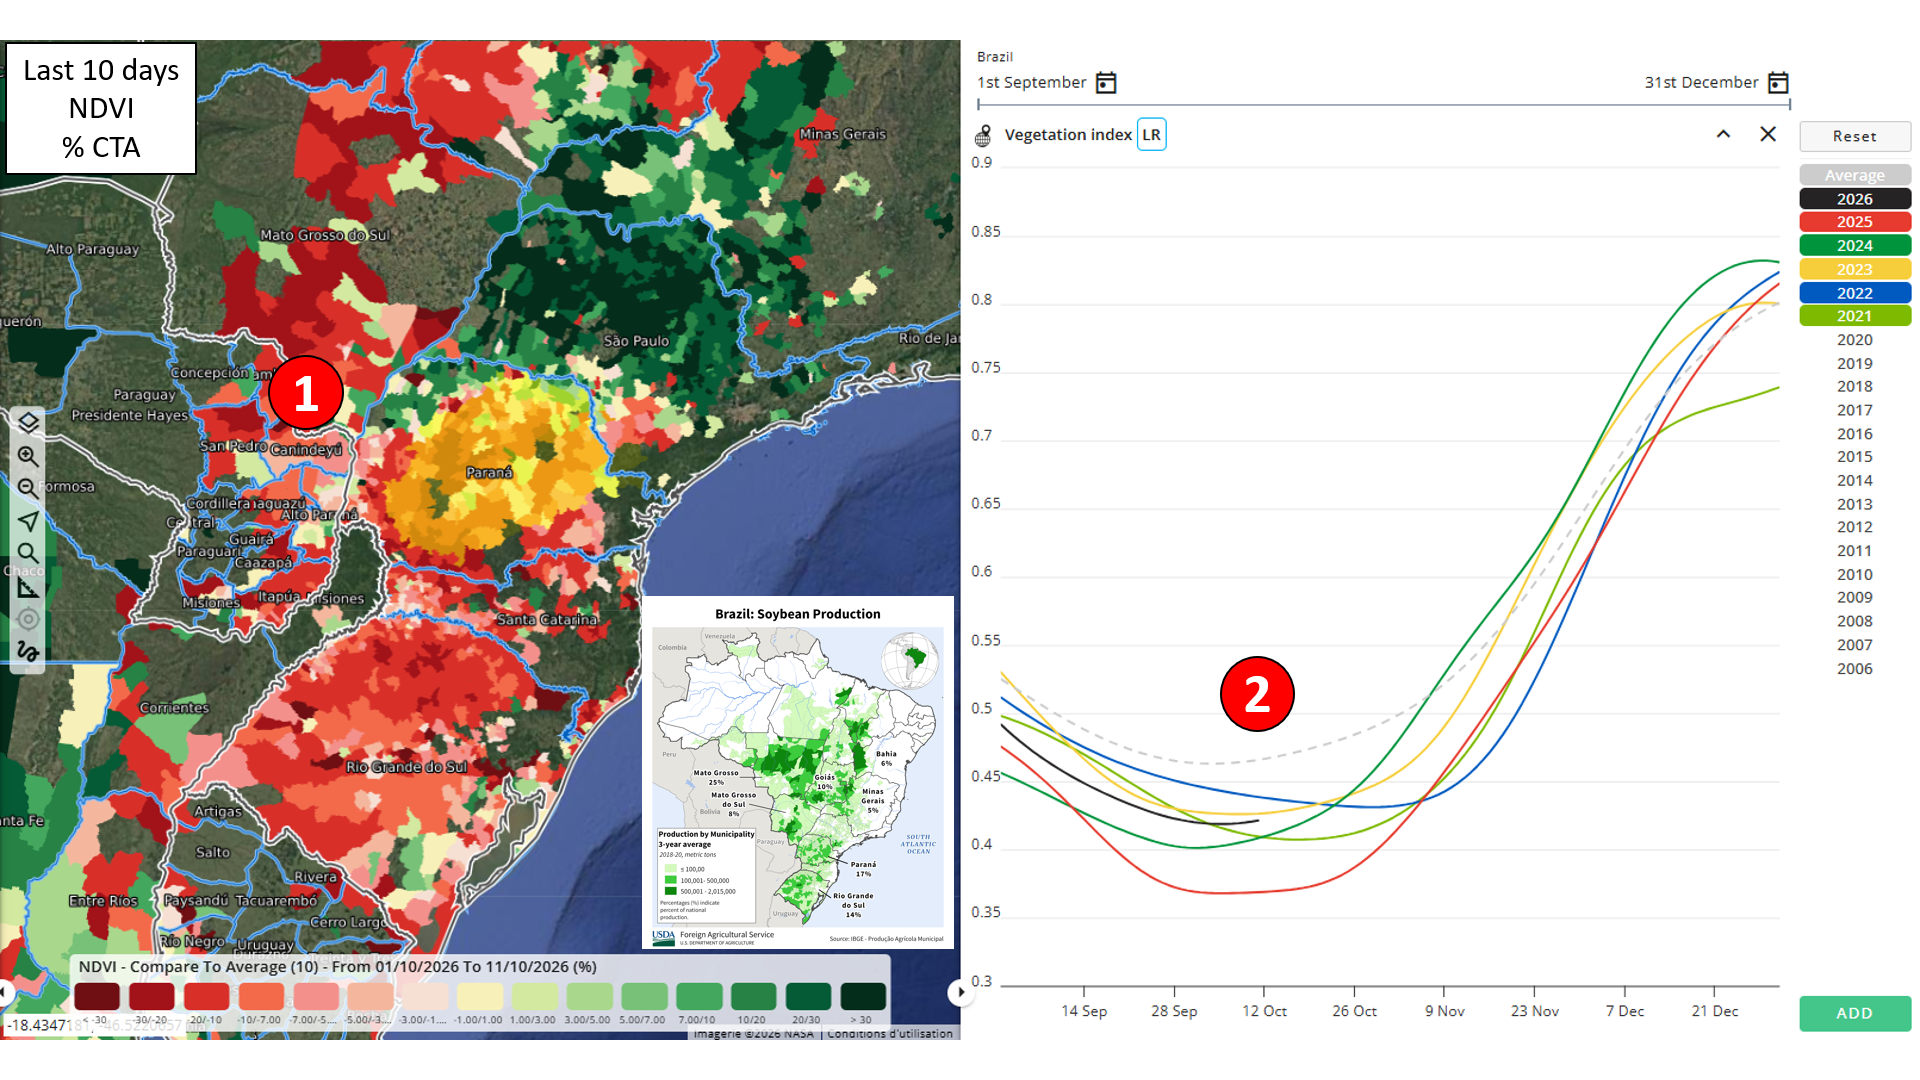This screenshot has height=1080, width=1920.
Task: Toggle the LR badge next to Vegetation index
Action: (1152, 135)
